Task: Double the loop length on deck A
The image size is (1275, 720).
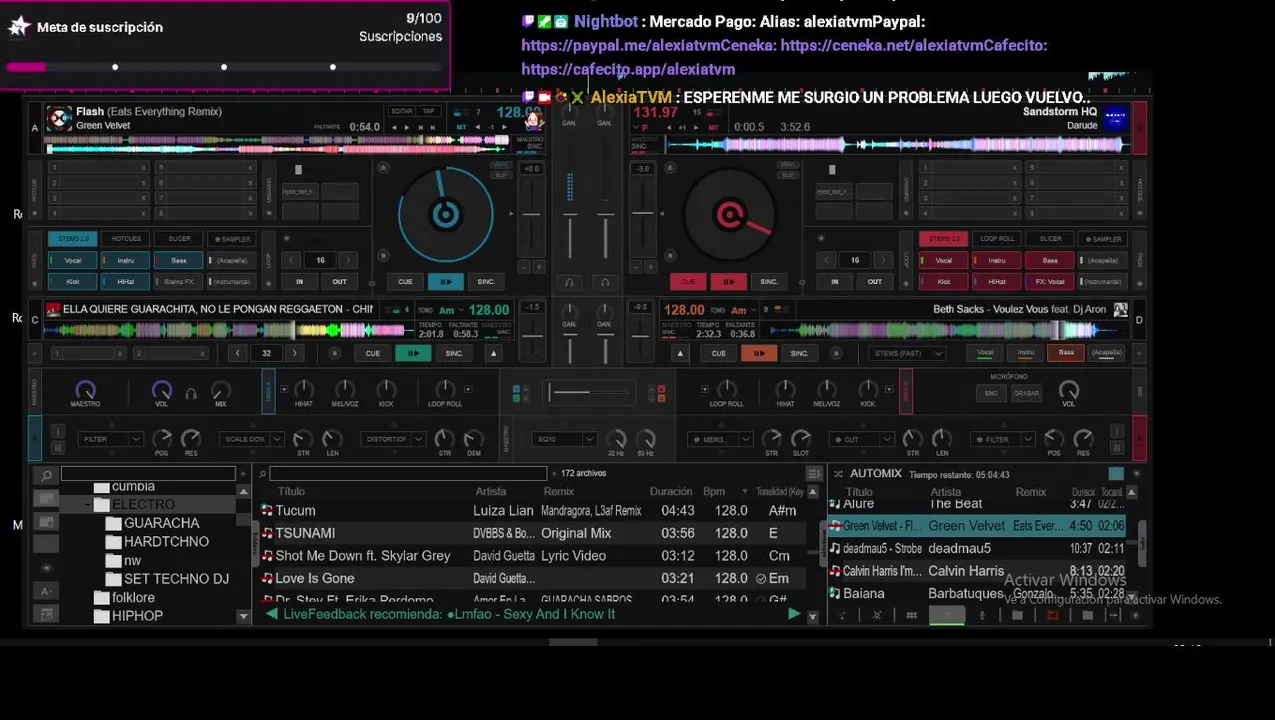Action: click(x=348, y=260)
